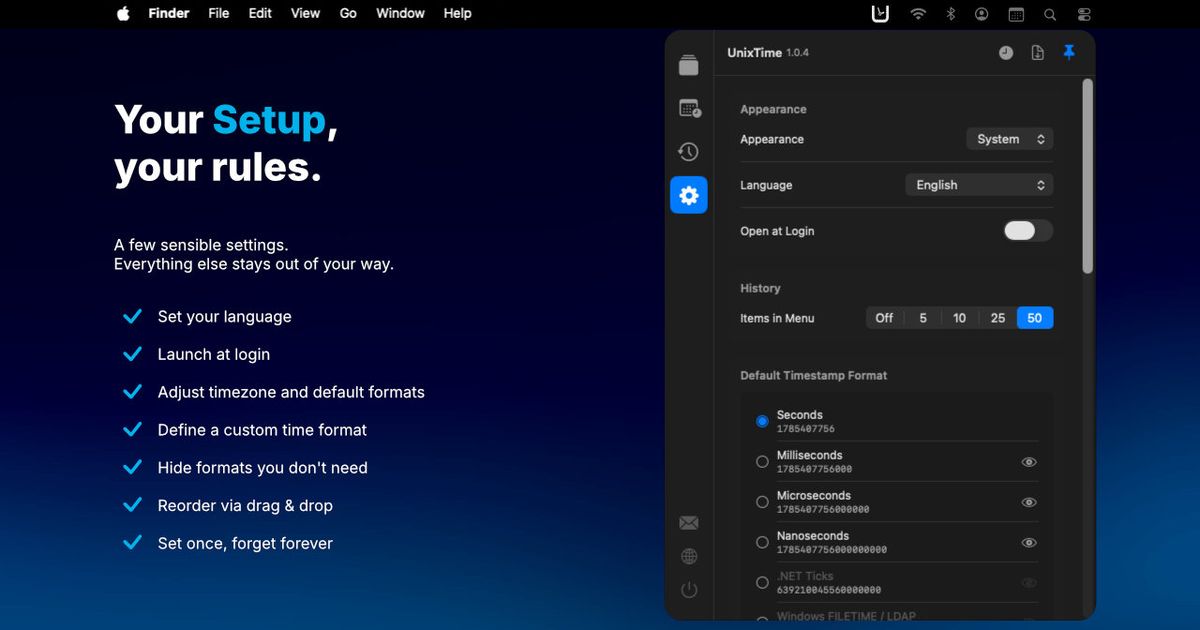The width and height of the screenshot is (1200, 630).
Task: Select the settings gear sidebar icon
Action: [688, 195]
